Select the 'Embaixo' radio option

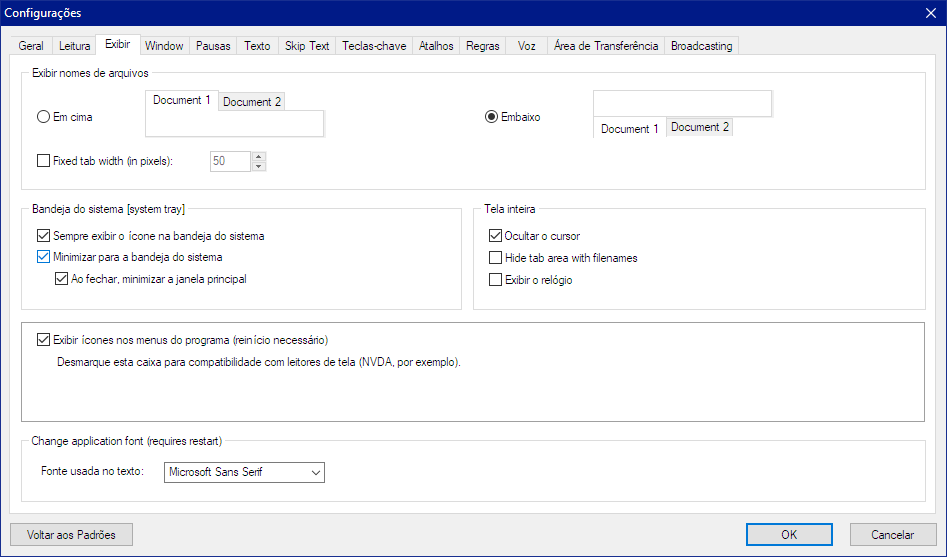point(491,117)
